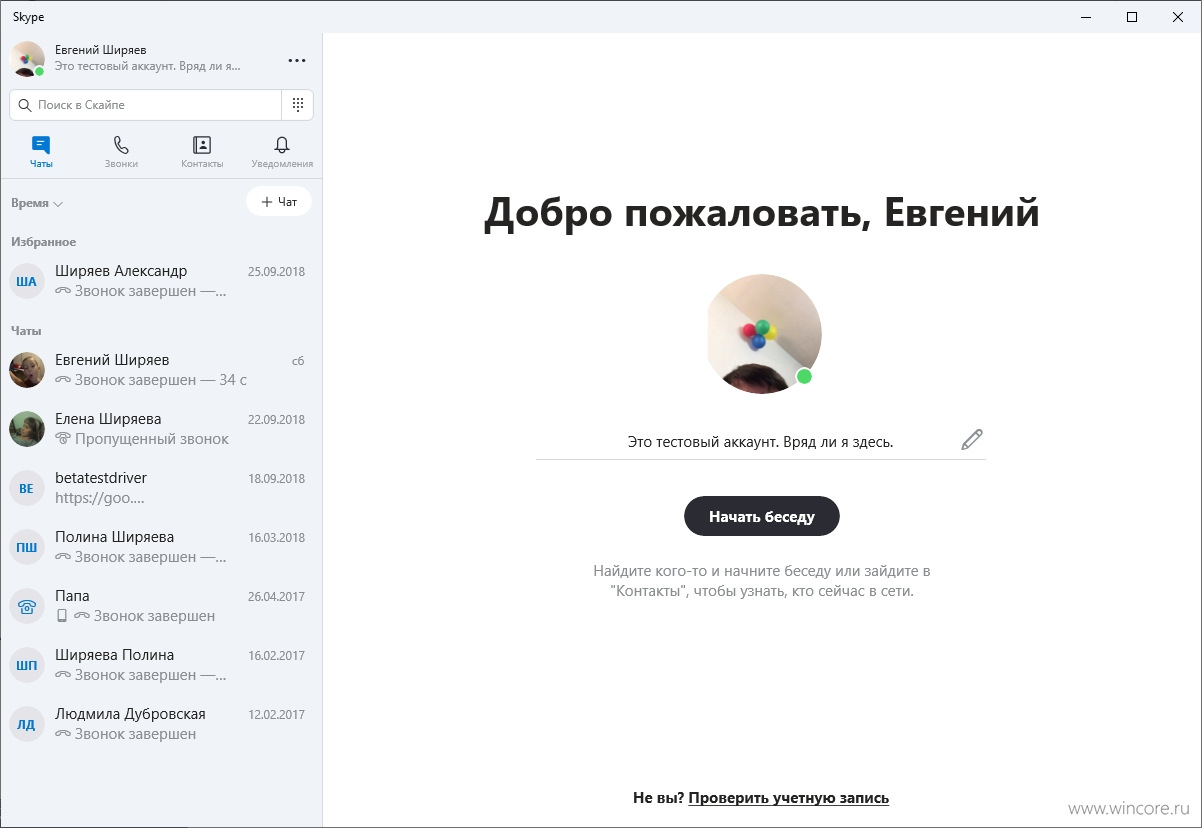Screen dimensions: 1202x828
Task: Click the profile avatar in top-left corner
Action: (x=27, y=59)
